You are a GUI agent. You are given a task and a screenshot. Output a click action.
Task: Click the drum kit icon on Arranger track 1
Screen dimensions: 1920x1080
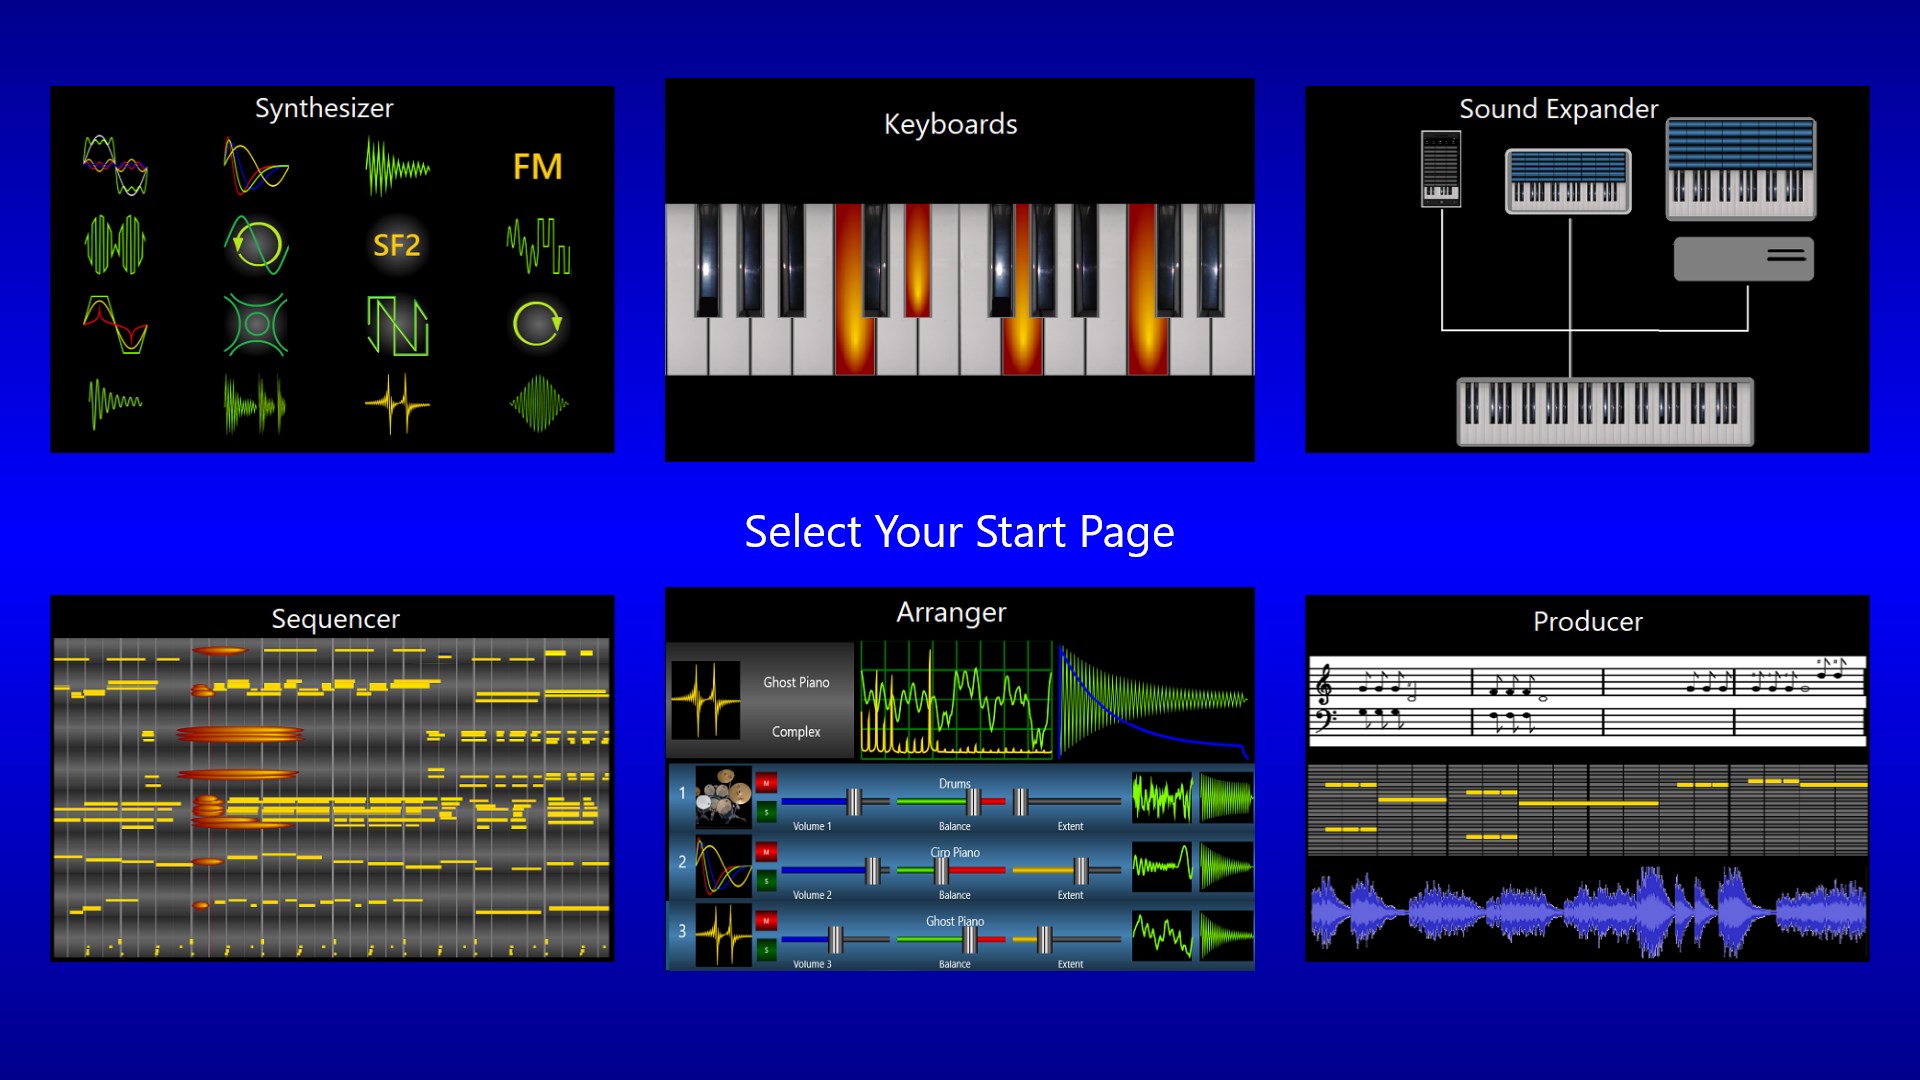(x=723, y=796)
